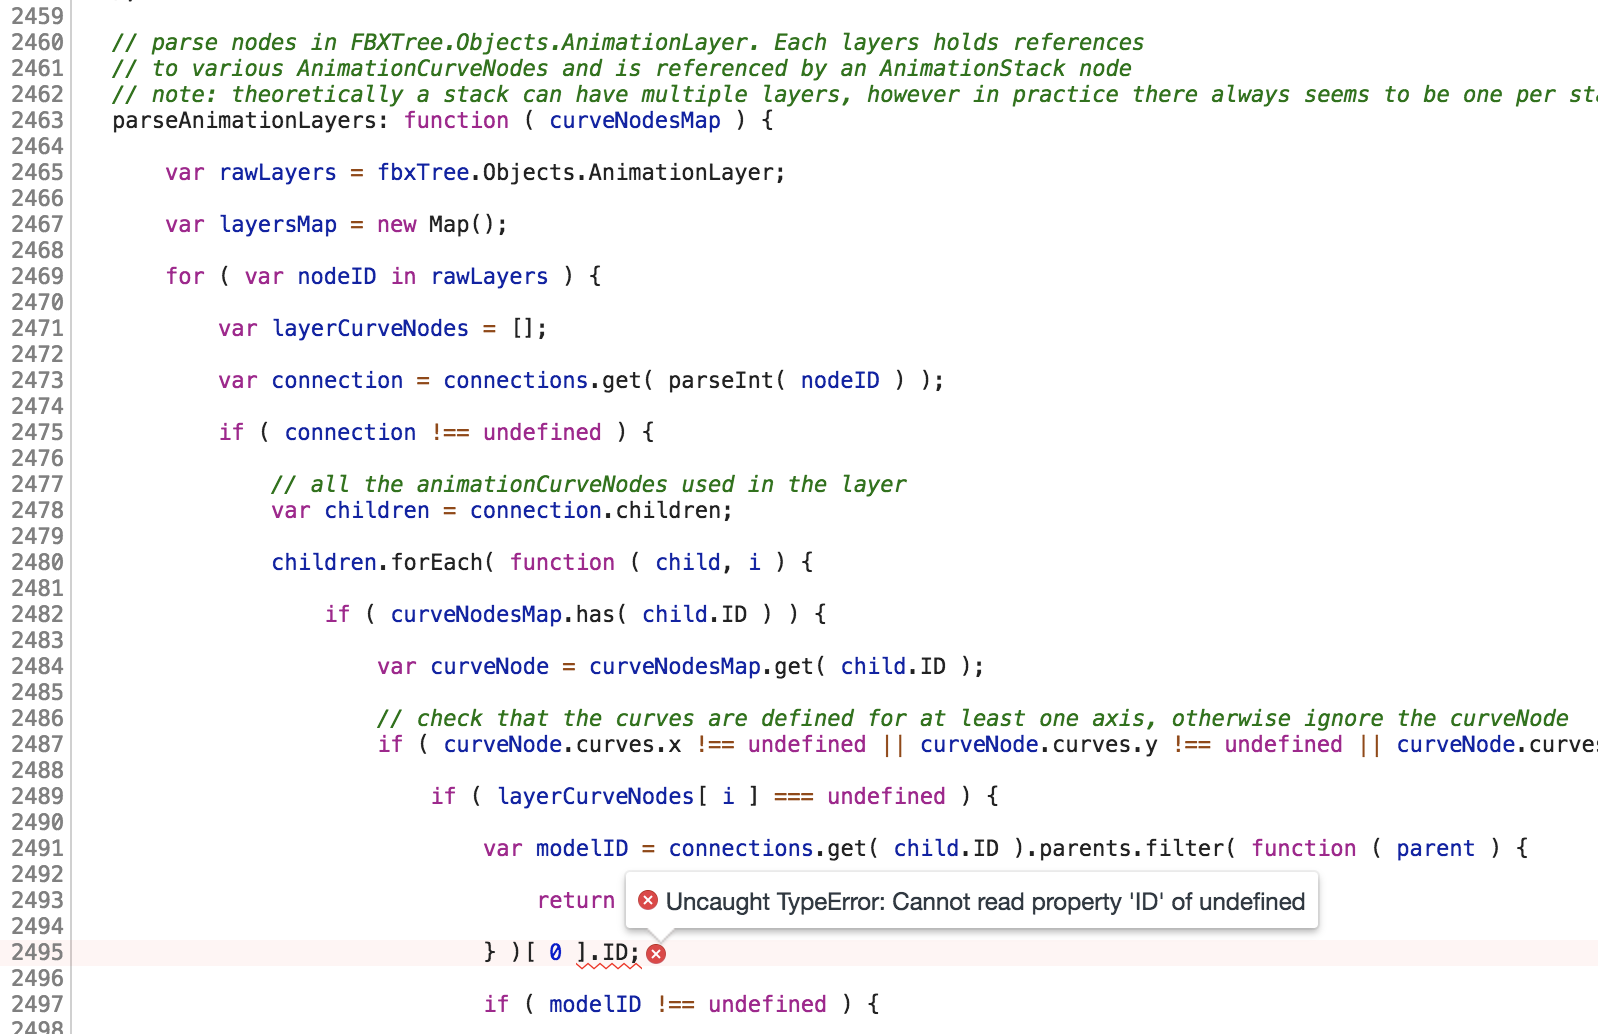The image size is (1598, 1034).
Task: Click the red error icon after ].ID;
Action: (656, 954)
